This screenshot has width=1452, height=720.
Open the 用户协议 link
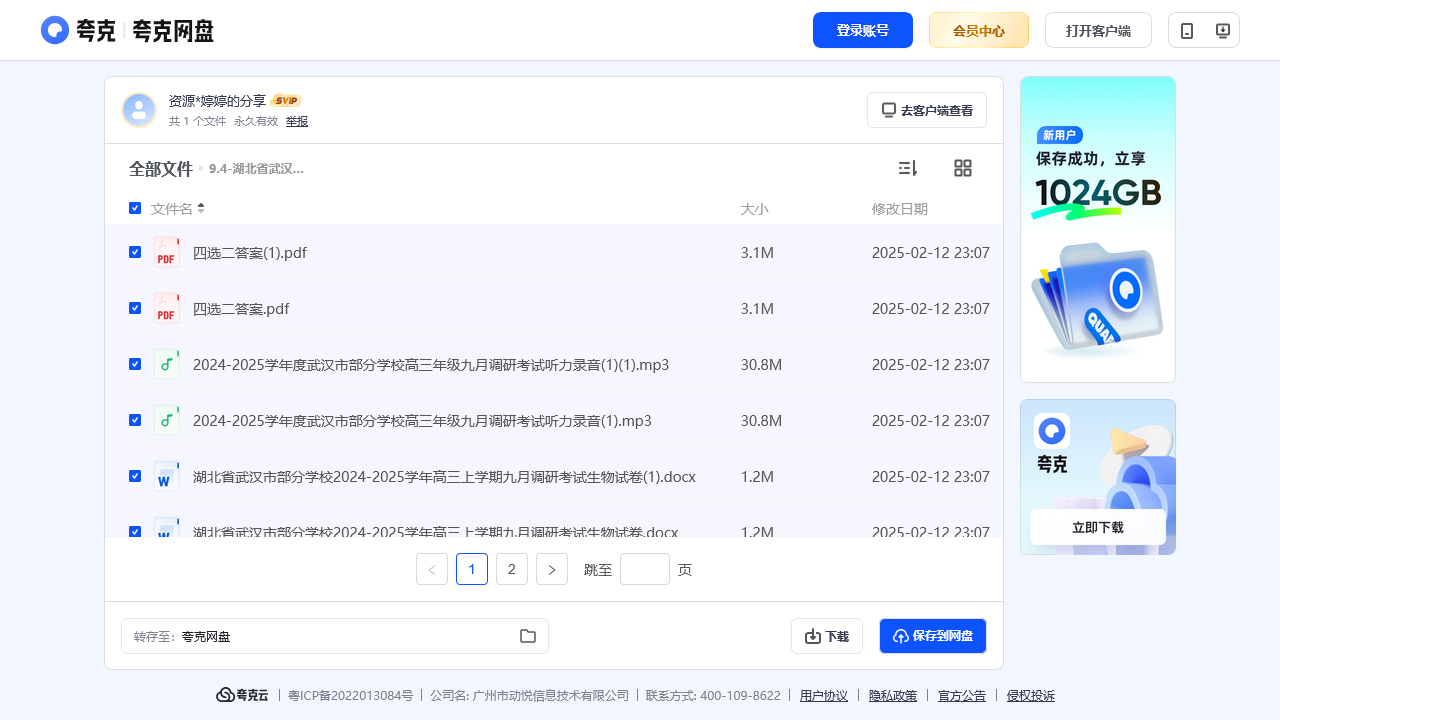tap(824, 695)
